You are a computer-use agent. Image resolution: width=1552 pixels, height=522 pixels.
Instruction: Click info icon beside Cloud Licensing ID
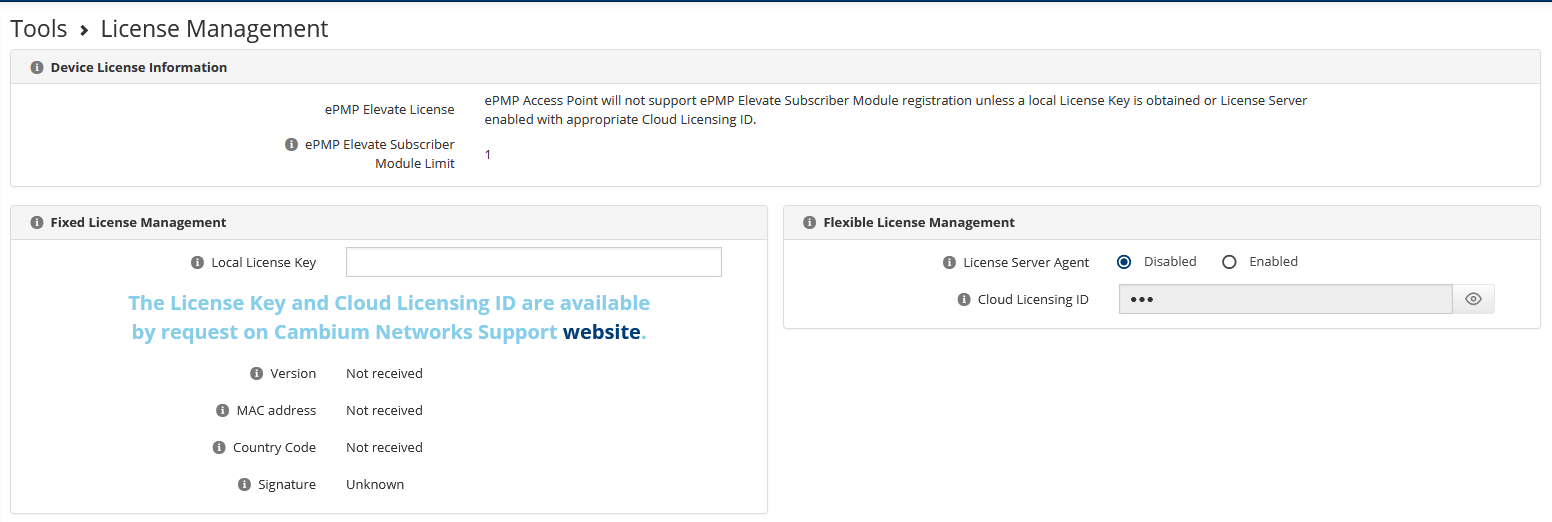(x=964, y=300)
